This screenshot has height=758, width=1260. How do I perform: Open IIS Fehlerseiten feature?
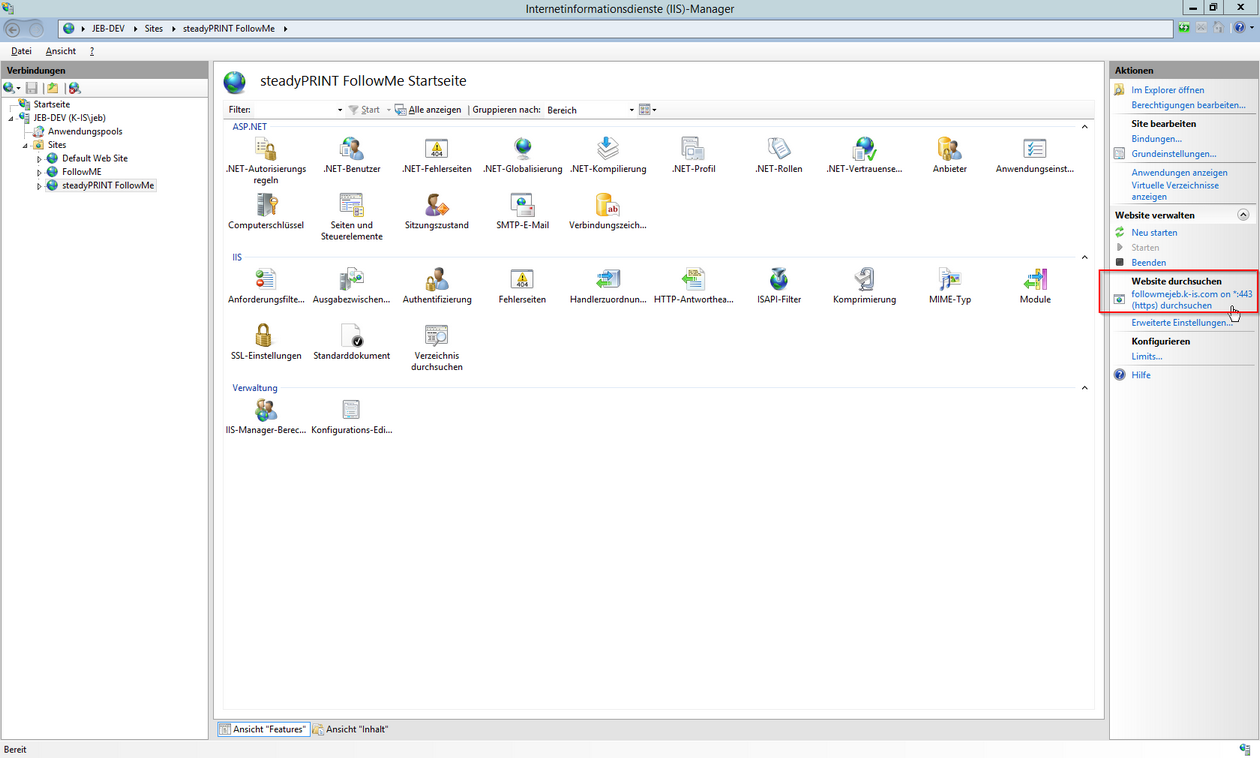522,287
